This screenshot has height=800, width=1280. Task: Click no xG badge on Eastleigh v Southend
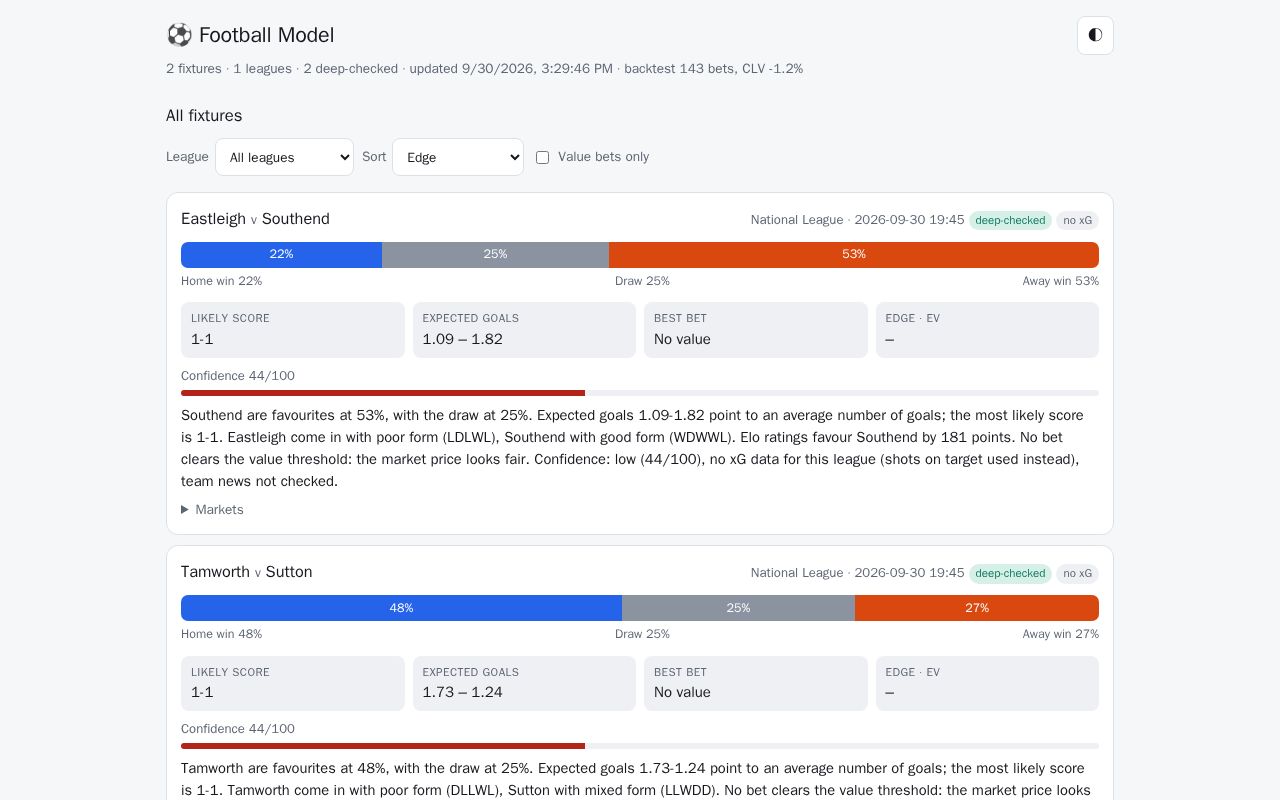click(1077, 220)
